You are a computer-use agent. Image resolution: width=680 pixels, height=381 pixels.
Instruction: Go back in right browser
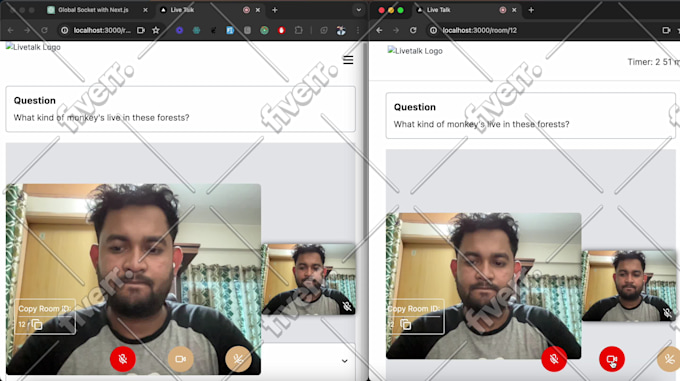(x=379, y=30)
